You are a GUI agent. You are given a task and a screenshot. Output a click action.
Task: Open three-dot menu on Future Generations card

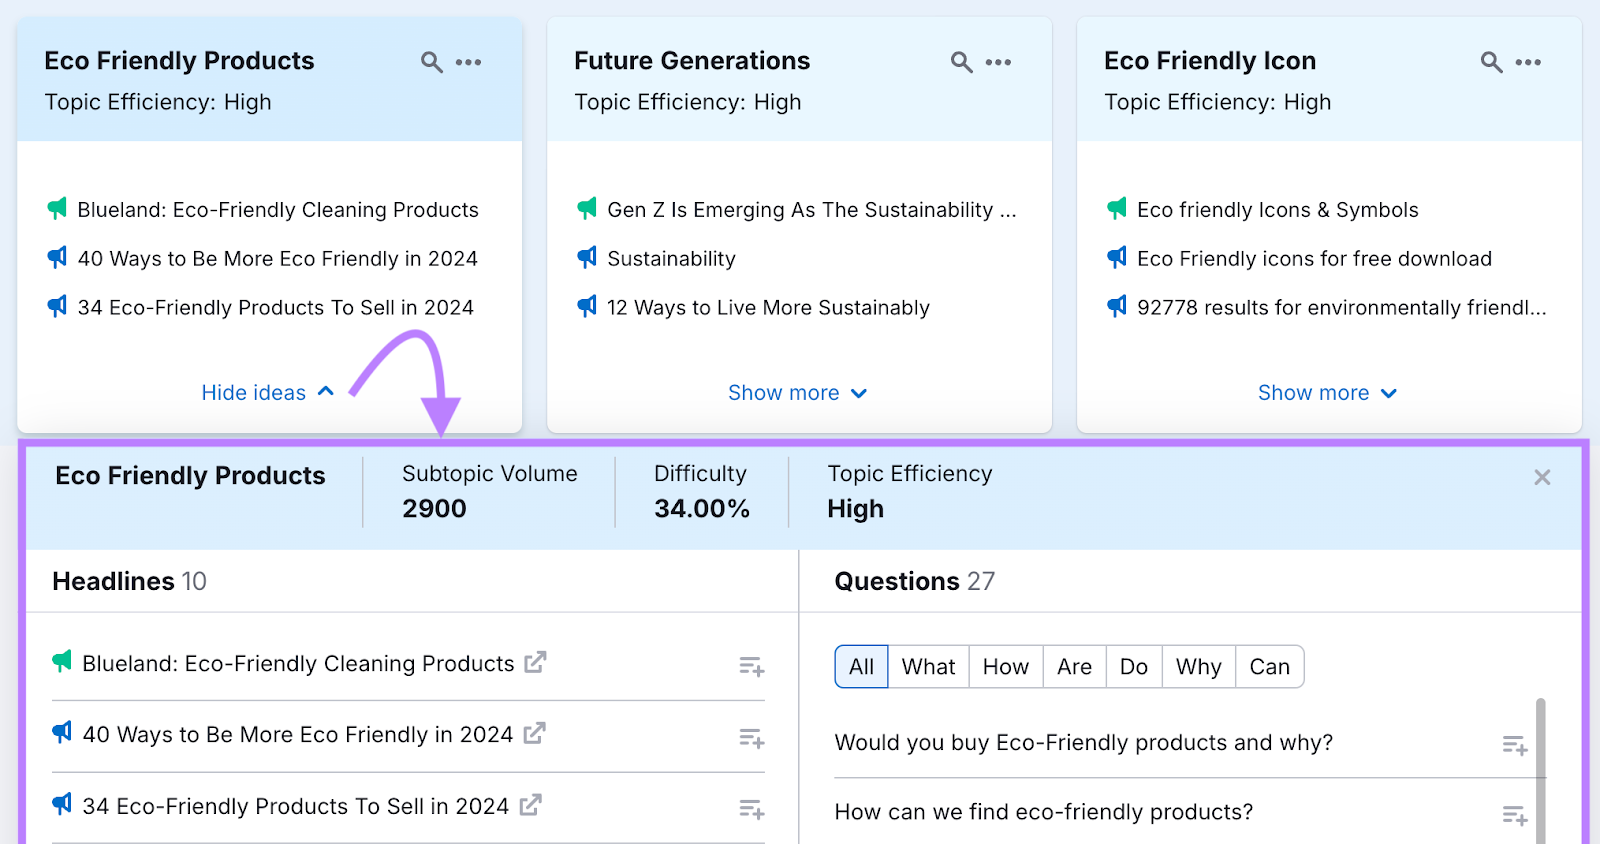[998, 62]
